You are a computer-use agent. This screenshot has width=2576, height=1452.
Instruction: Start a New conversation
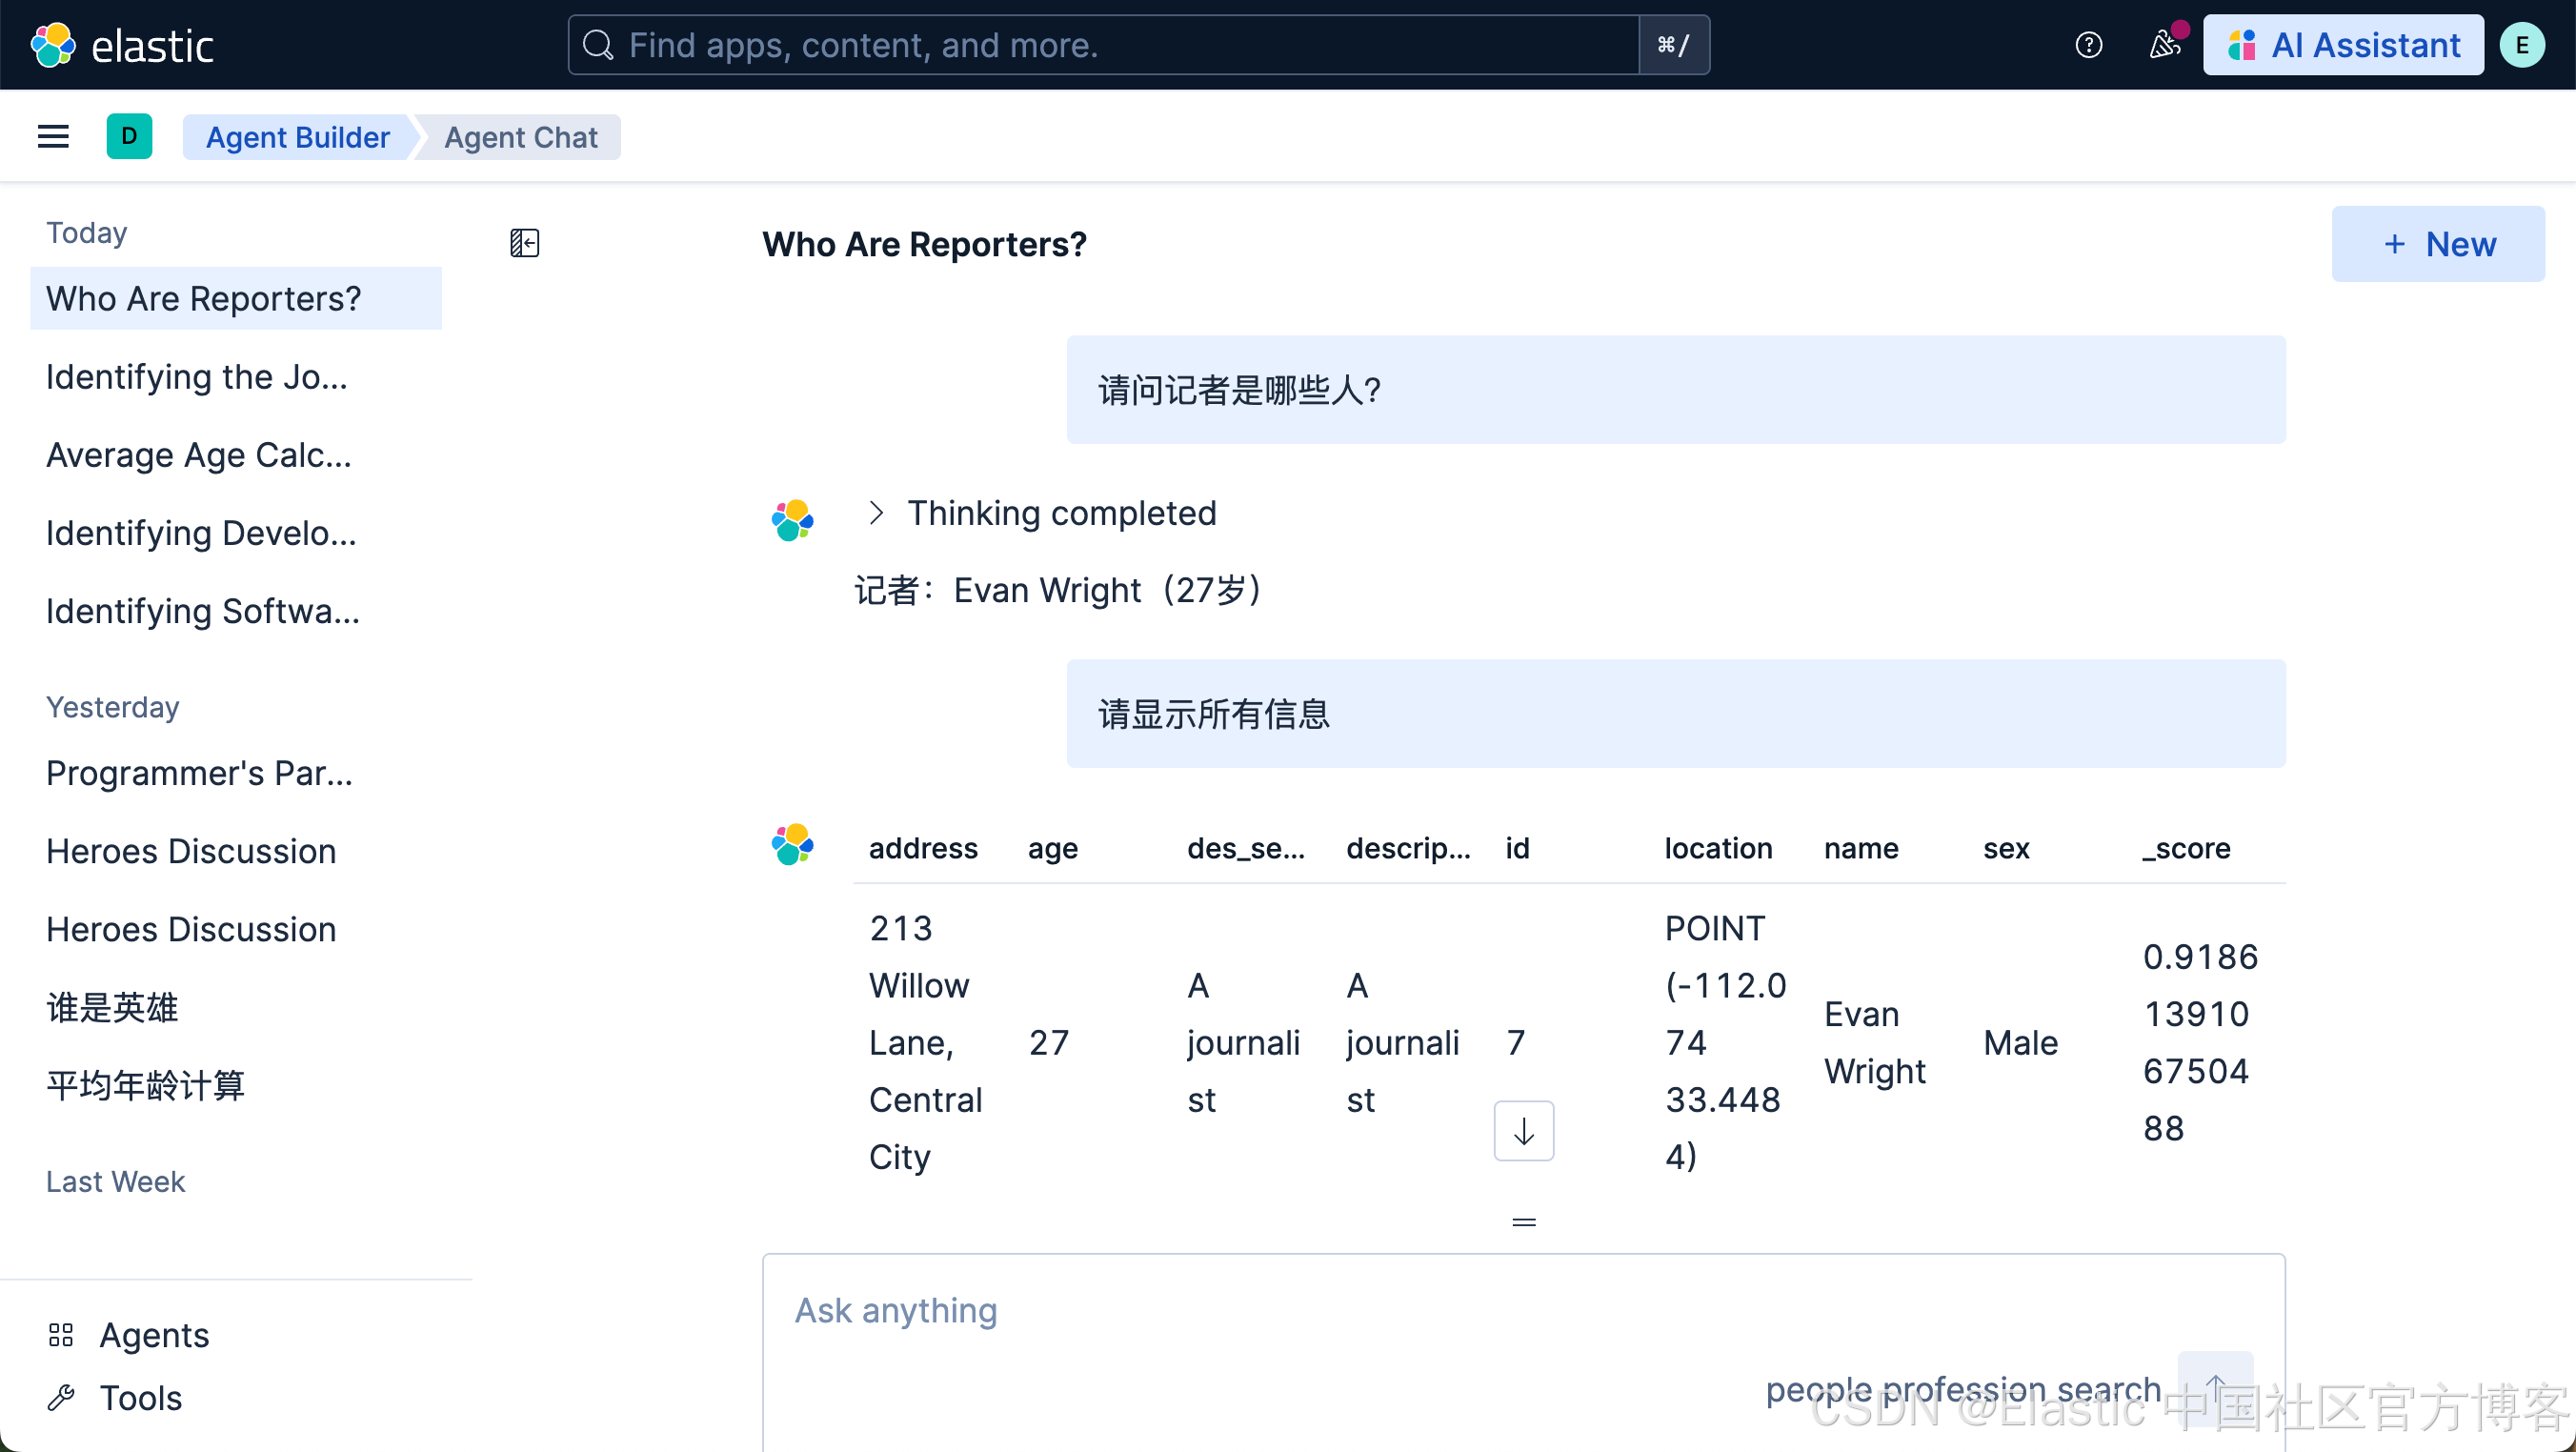coord(2438,244)
